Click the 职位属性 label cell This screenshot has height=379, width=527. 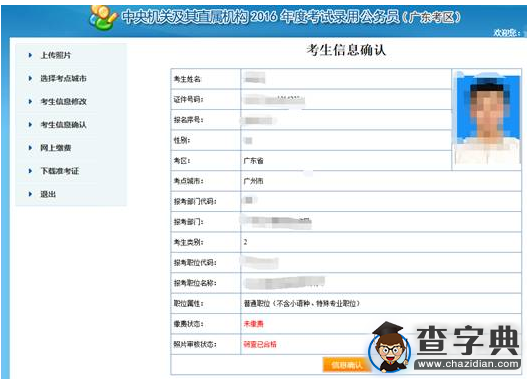[x=206, y=303]
